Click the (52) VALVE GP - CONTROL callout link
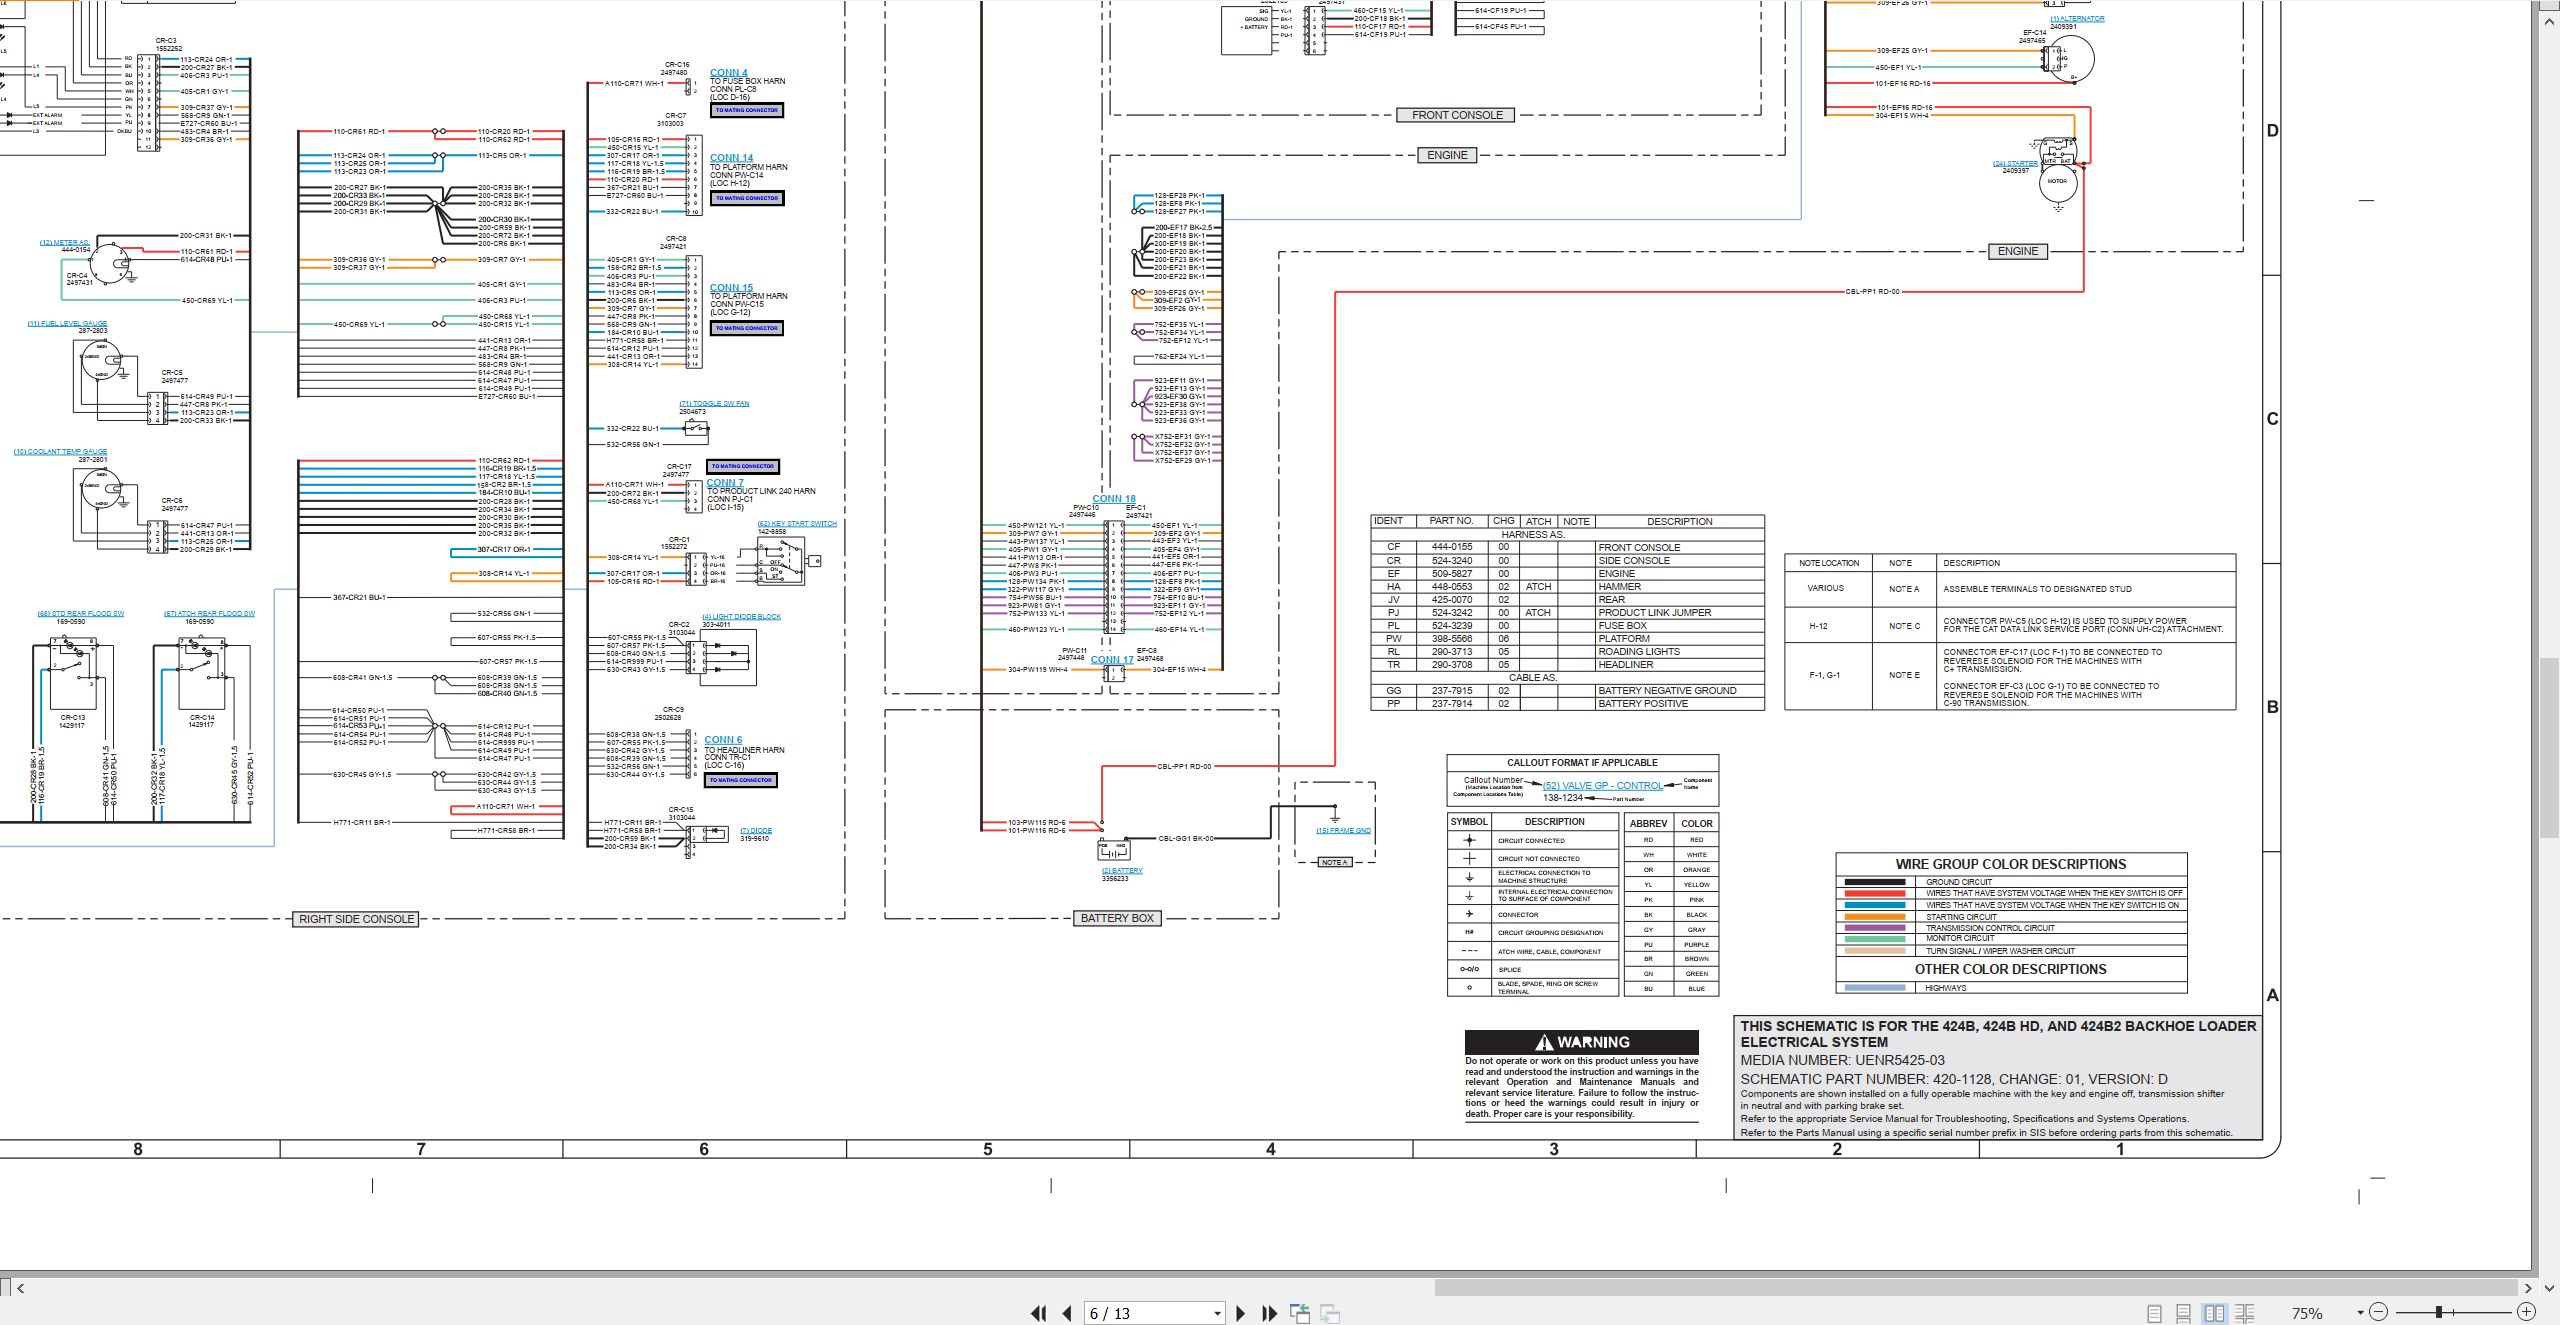This screenshot has height=1325, width=2560. (x=1602, y=786)
